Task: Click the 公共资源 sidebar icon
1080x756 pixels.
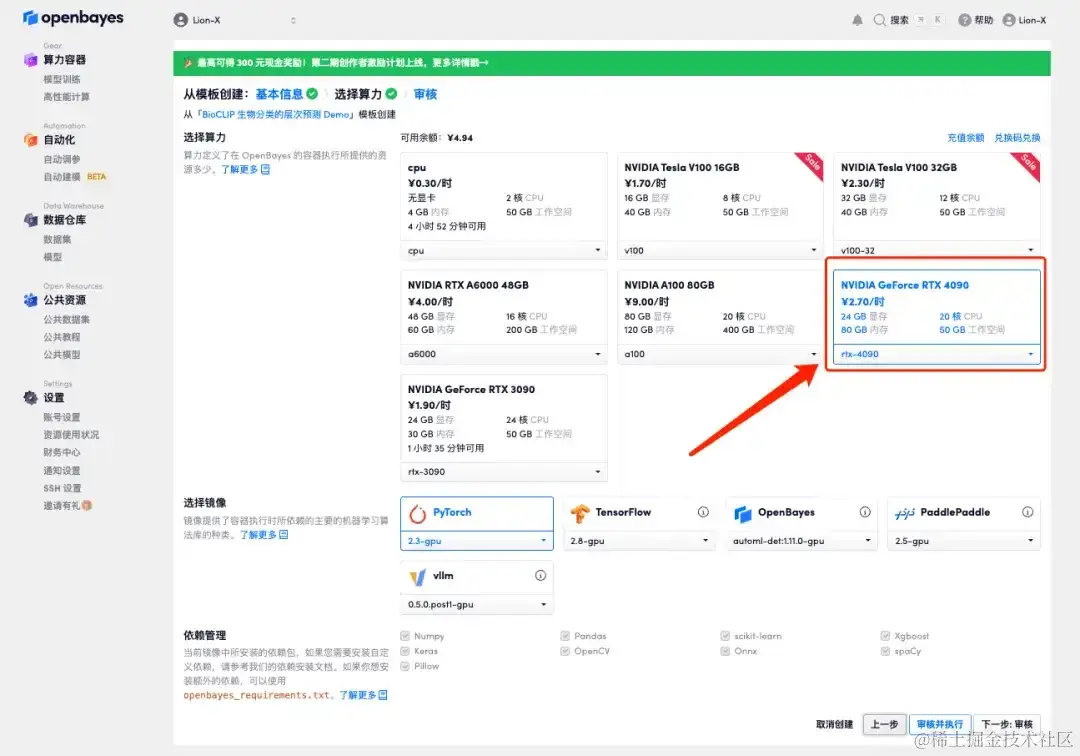Action: point(30,300)
